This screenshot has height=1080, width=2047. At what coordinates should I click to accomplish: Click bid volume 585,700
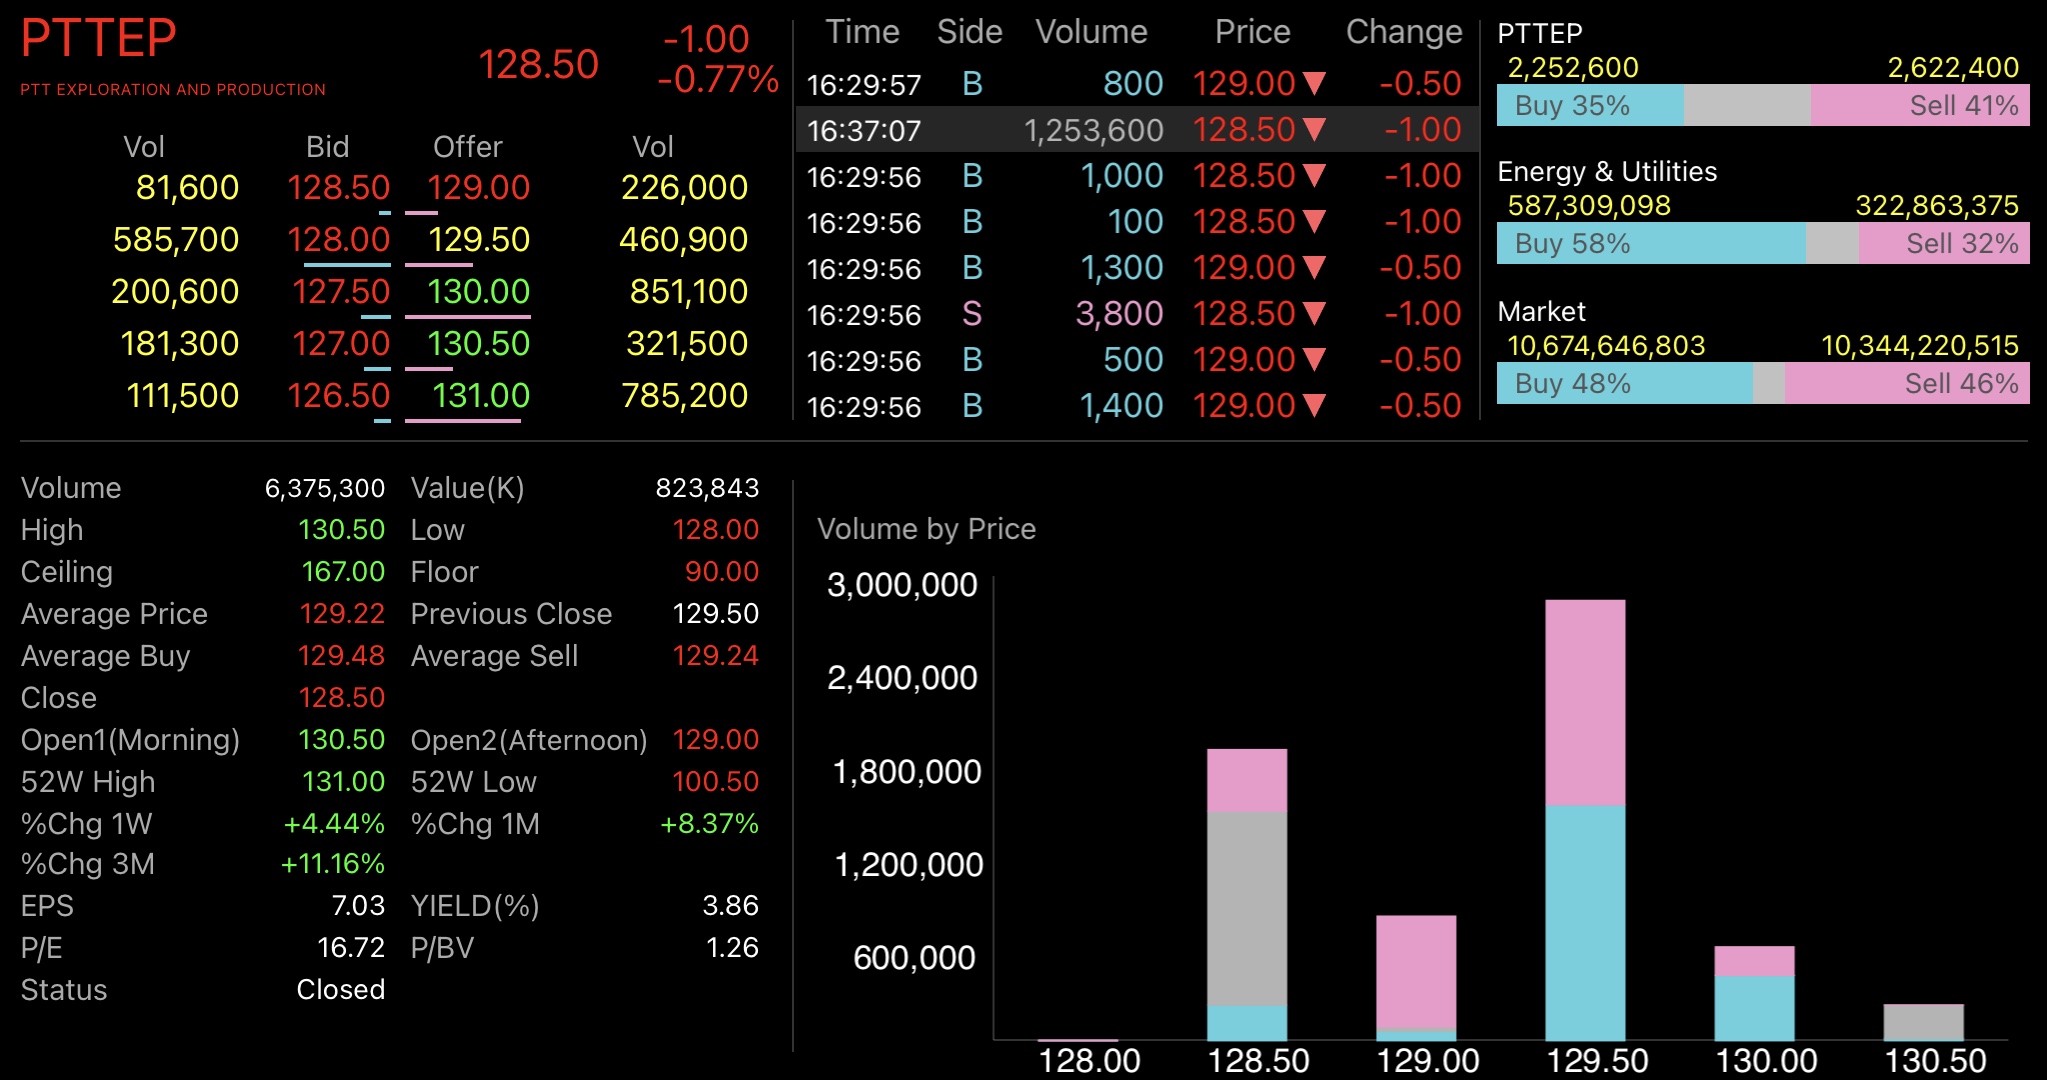(x=176, y=240)
